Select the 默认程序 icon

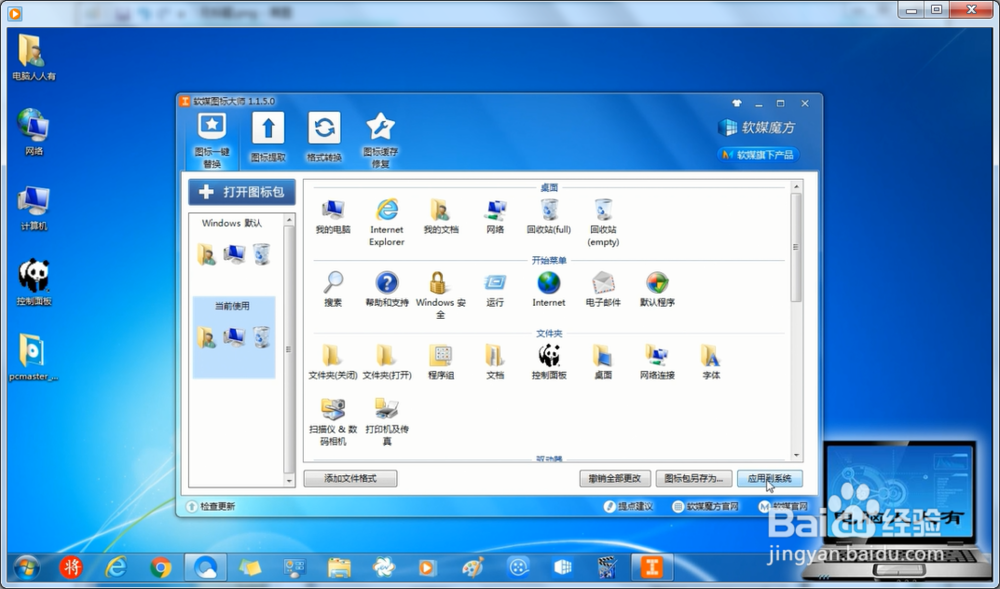click(657, 289)
